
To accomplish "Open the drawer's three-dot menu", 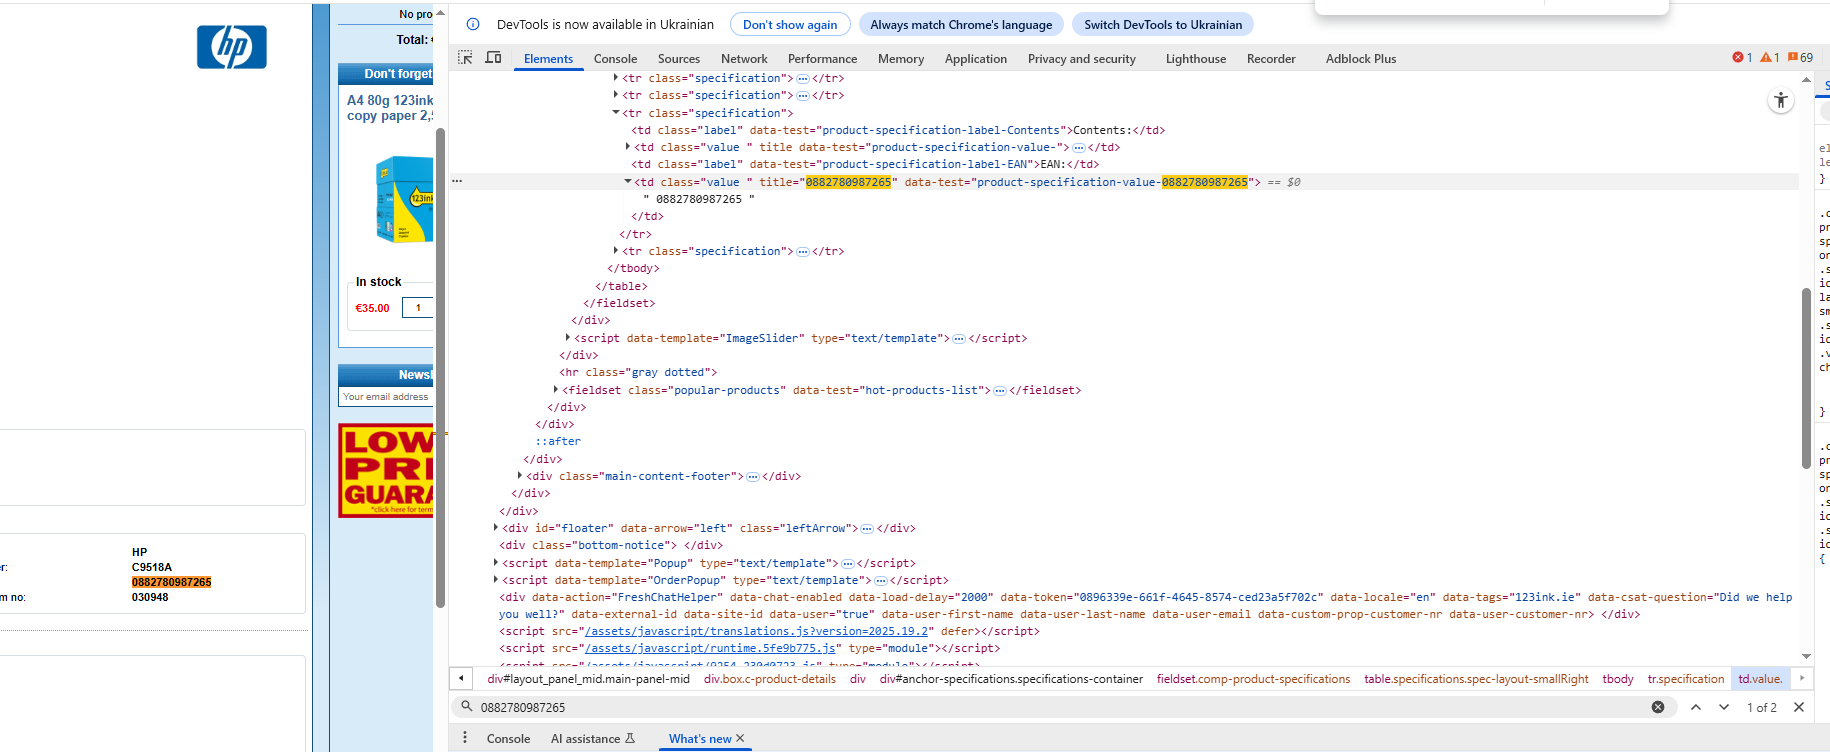I will click(x=465, y=738).
